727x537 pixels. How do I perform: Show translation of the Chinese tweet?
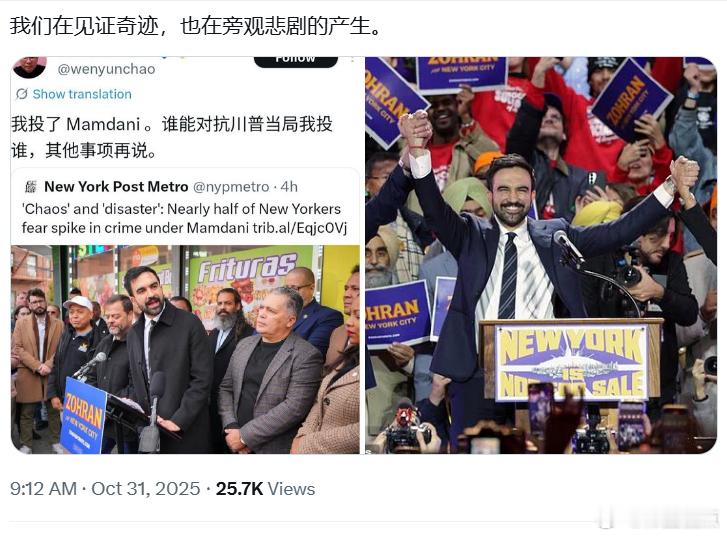(x=82, y=94)
